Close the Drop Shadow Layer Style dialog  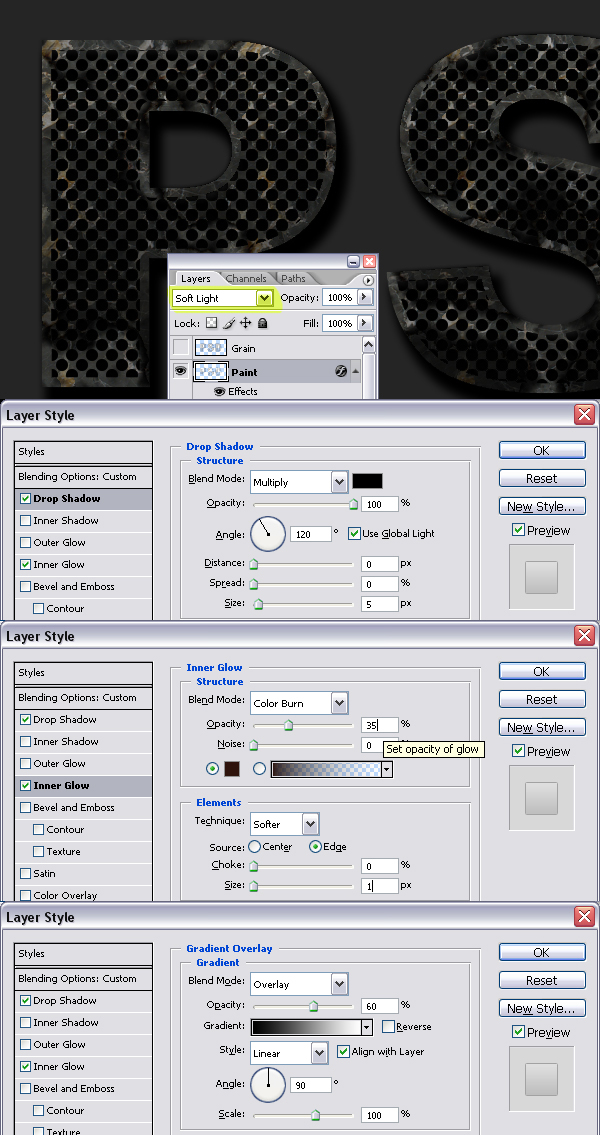coord(584,414)
